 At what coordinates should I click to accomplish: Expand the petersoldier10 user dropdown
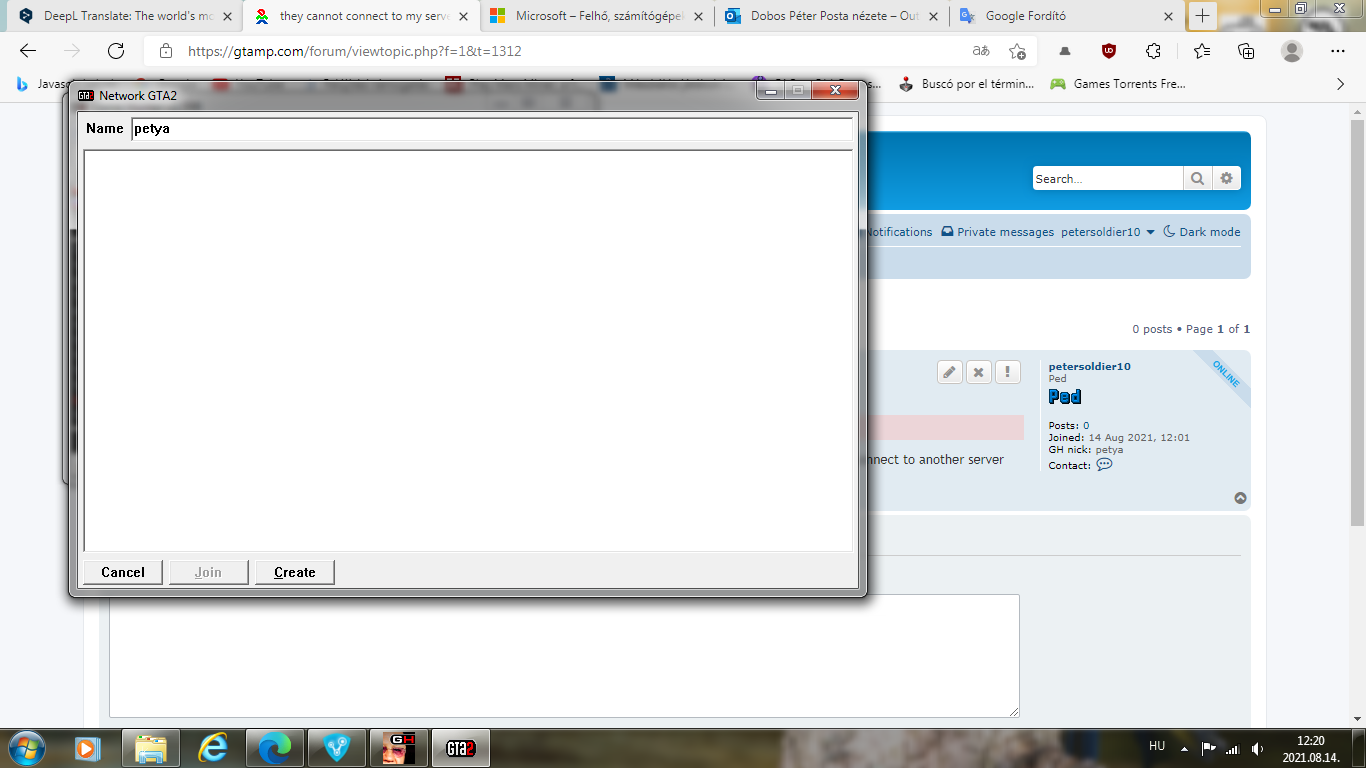(1107, 232)
